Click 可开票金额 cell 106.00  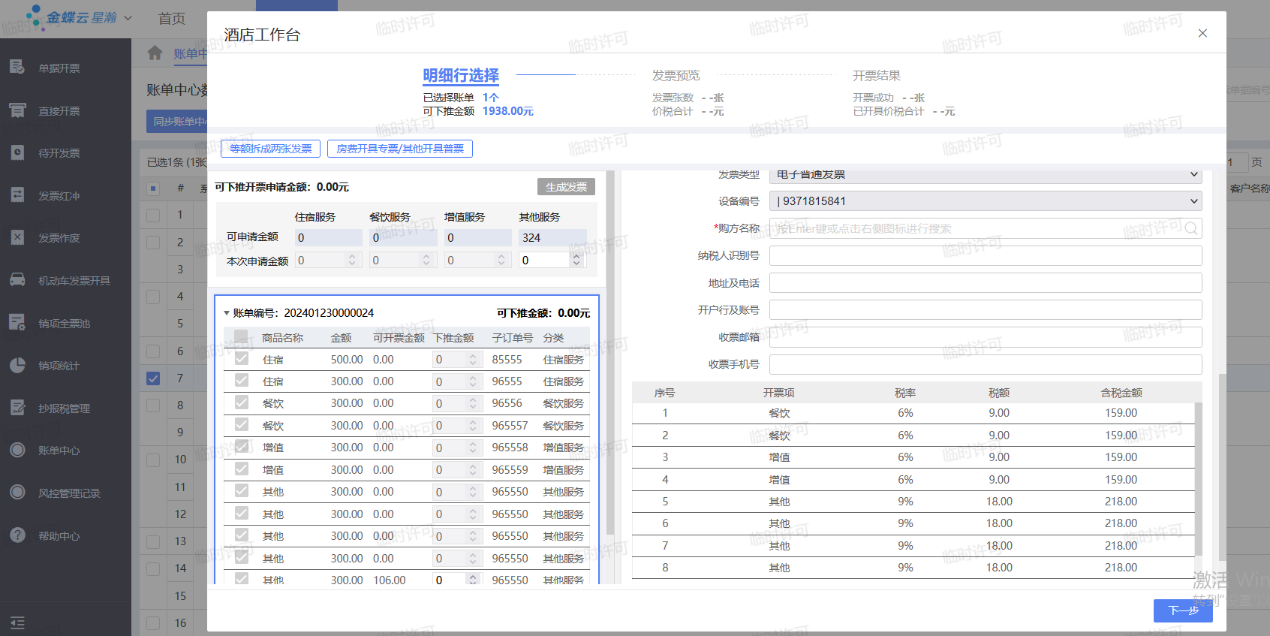point(389,580)
